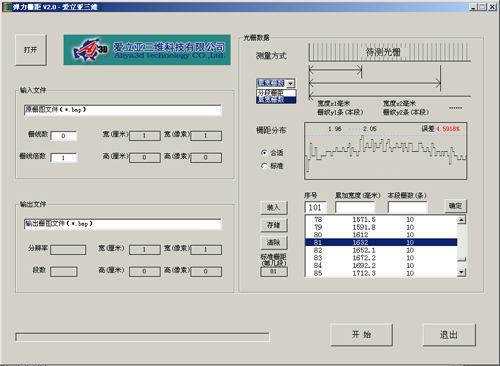The width and height of the screenshot is (500, 366).
Task: Open the 测量方式 dropdown arrow
Action: (291, 83)
